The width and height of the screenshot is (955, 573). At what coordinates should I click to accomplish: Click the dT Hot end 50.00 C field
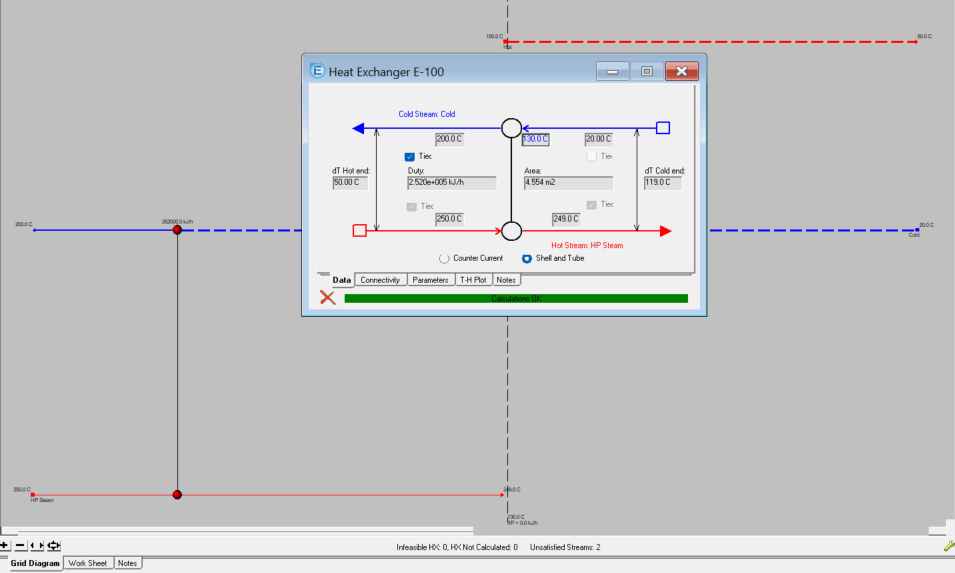coord(350,183)
